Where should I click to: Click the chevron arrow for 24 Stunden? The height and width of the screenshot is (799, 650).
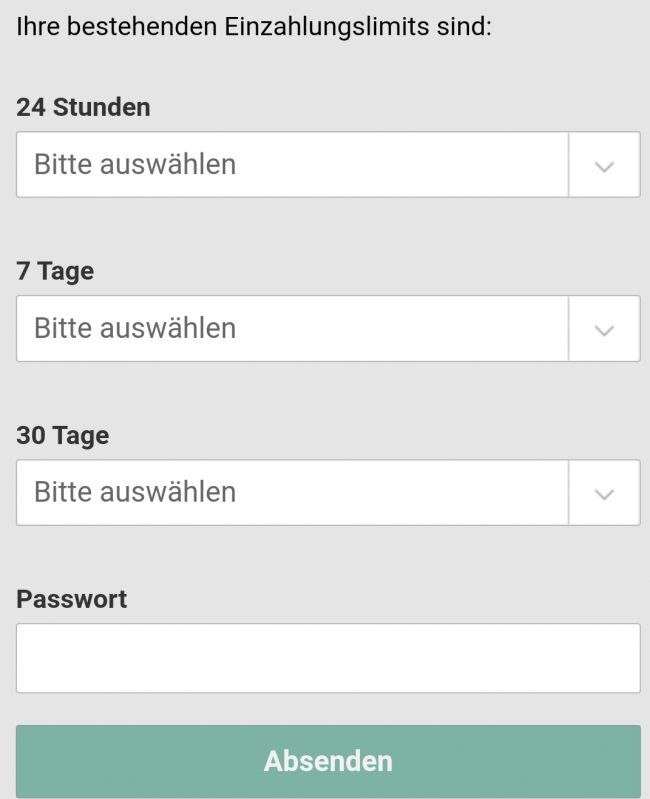coord(604,165)
